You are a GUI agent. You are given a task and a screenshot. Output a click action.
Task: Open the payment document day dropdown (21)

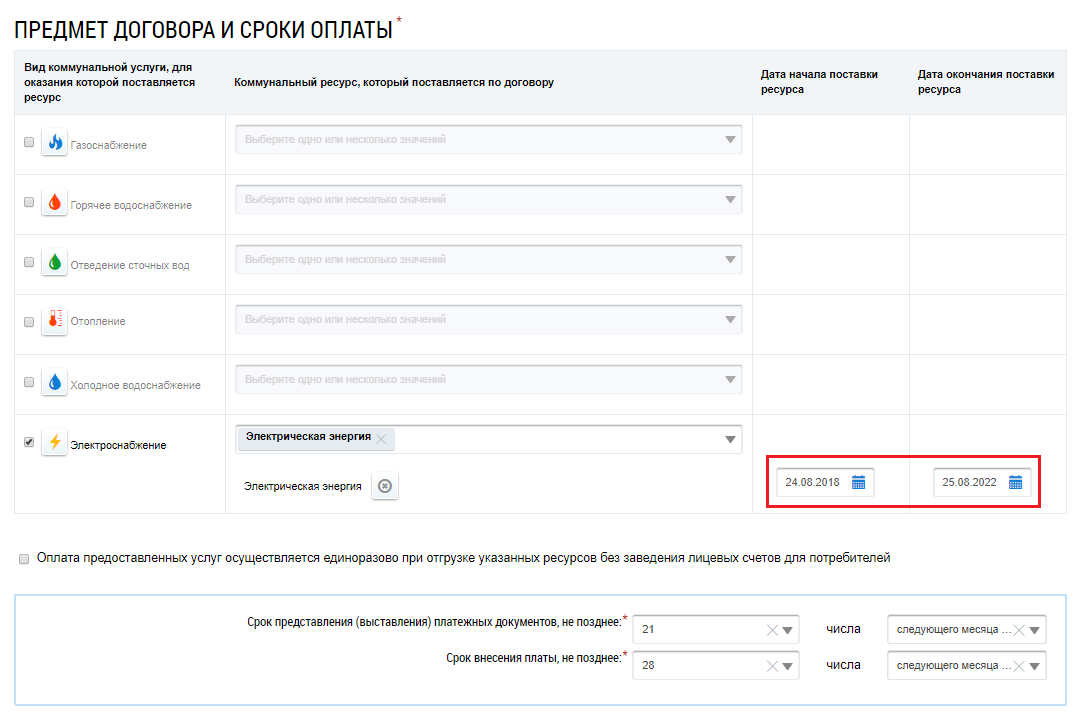788,630
